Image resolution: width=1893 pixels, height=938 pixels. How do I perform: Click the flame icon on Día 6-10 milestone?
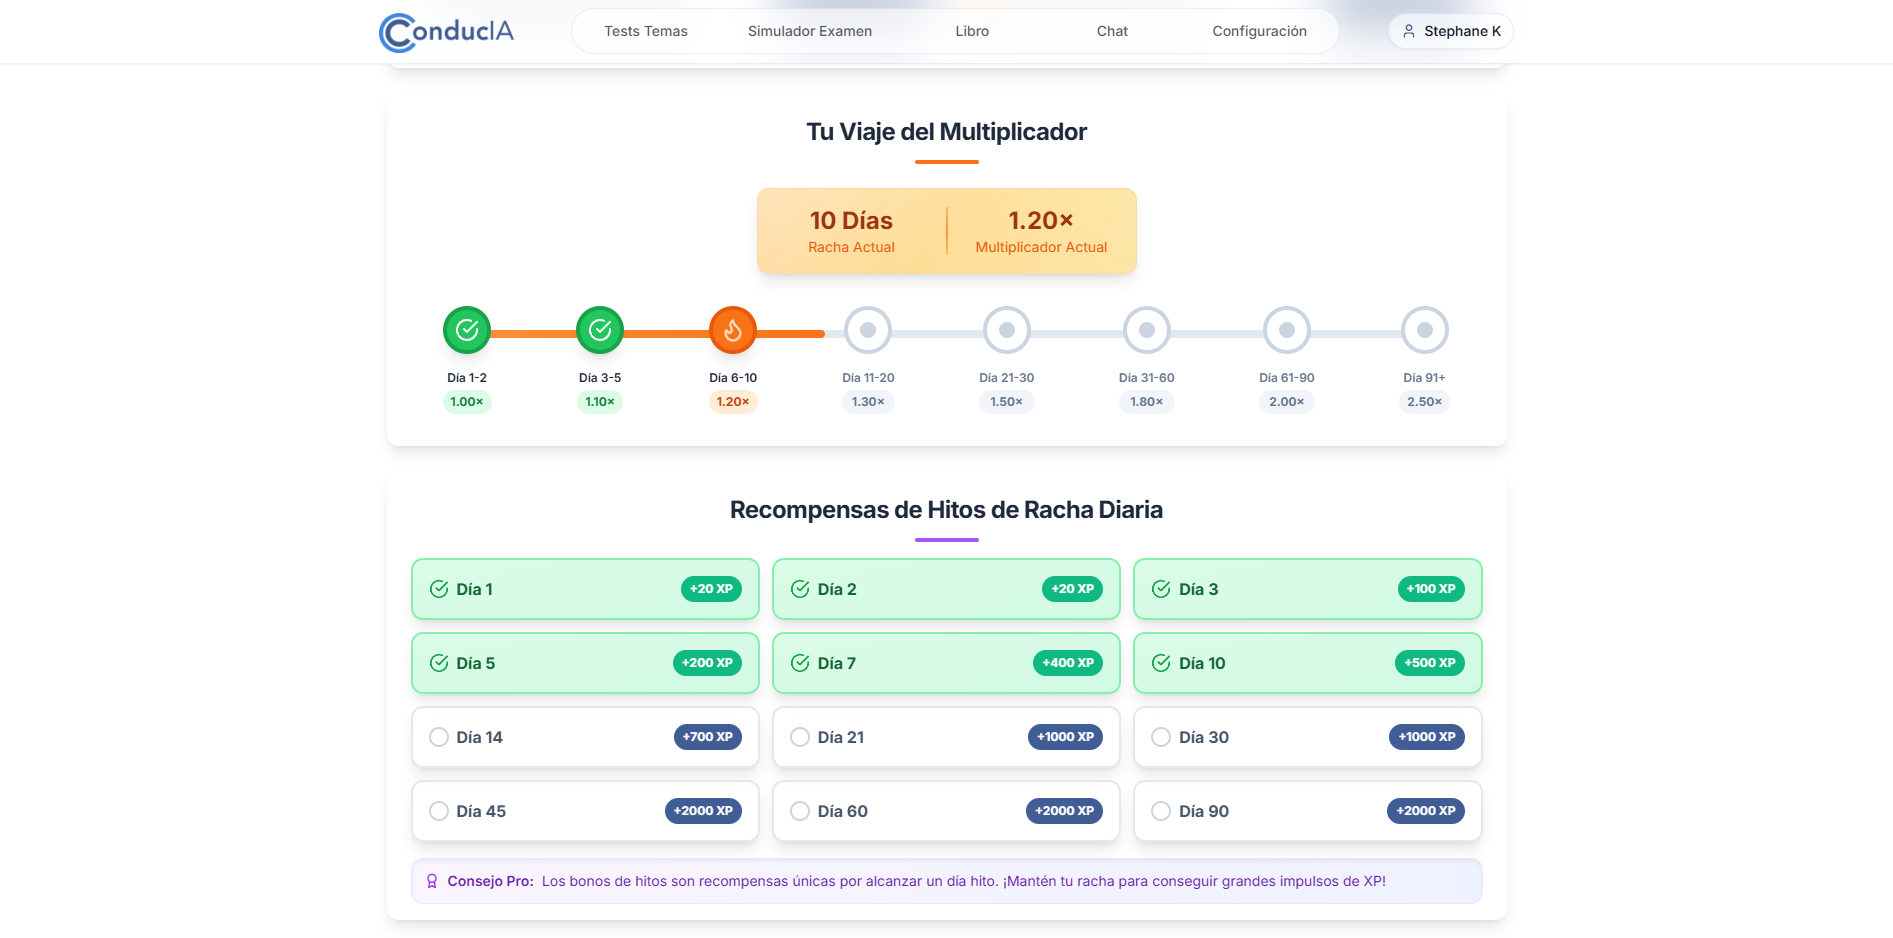(x=733, y=330)
